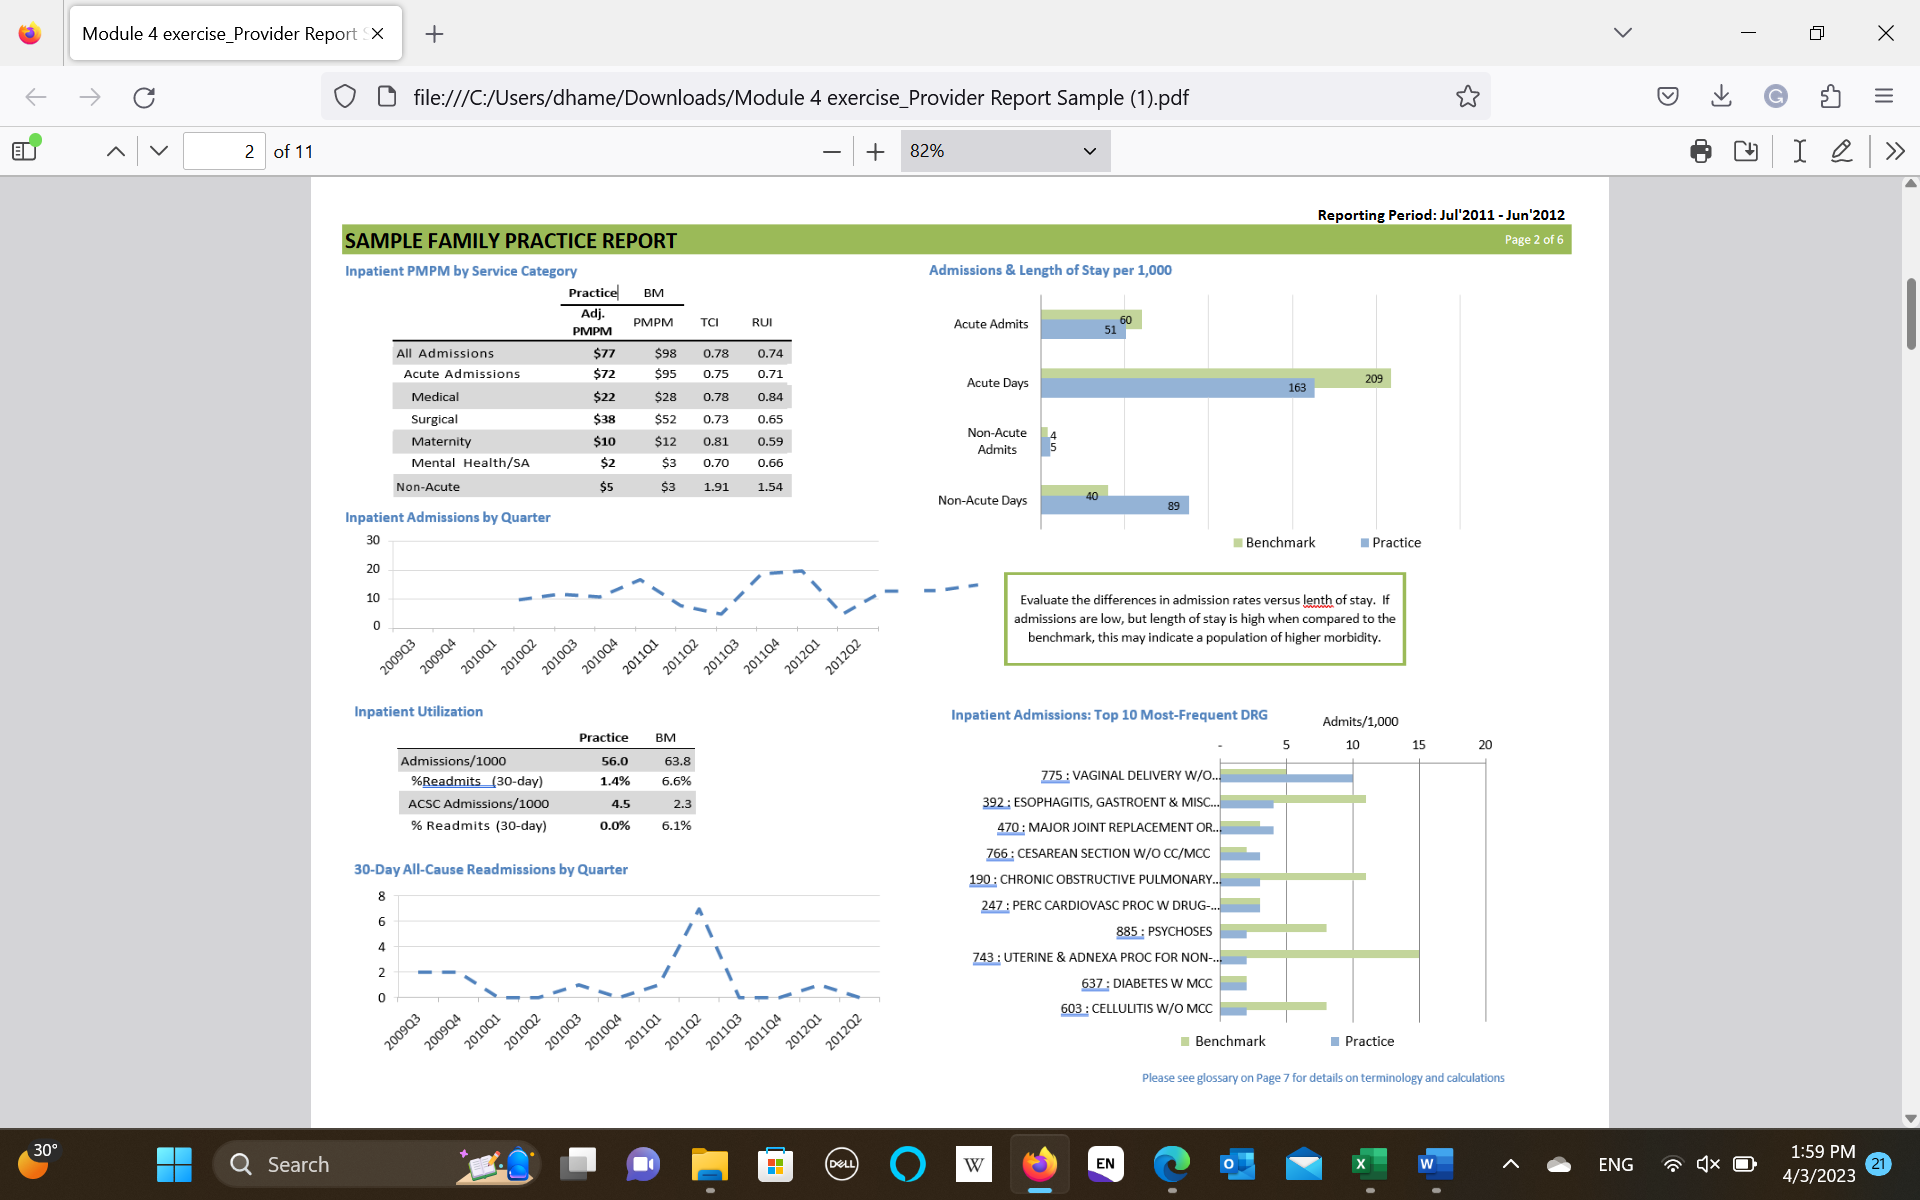Open the volume control in system tray
Image resolution: width=1920 pixels, height=1200 pixels.
[1707, 1164]
